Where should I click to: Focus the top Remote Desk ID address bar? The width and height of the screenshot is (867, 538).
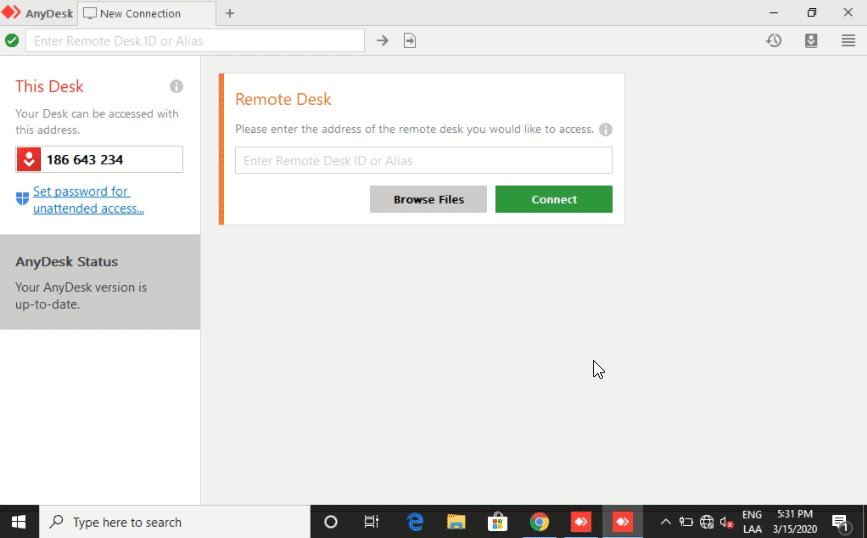pos(195,40)
